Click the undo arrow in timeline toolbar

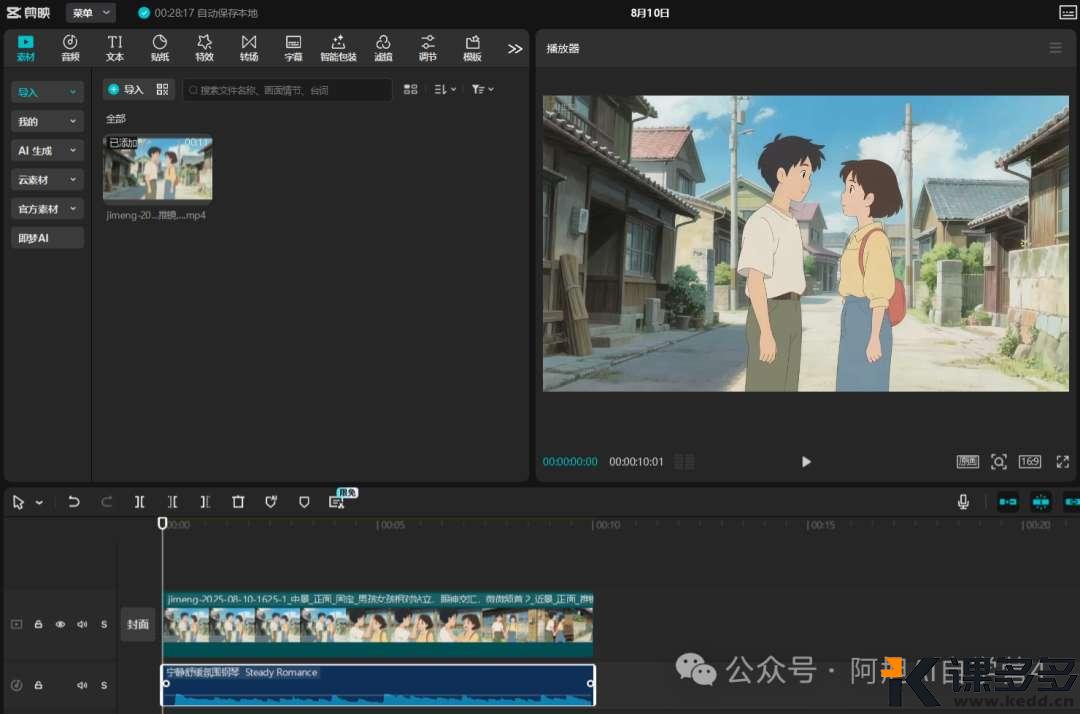click(x=74, y=502)
